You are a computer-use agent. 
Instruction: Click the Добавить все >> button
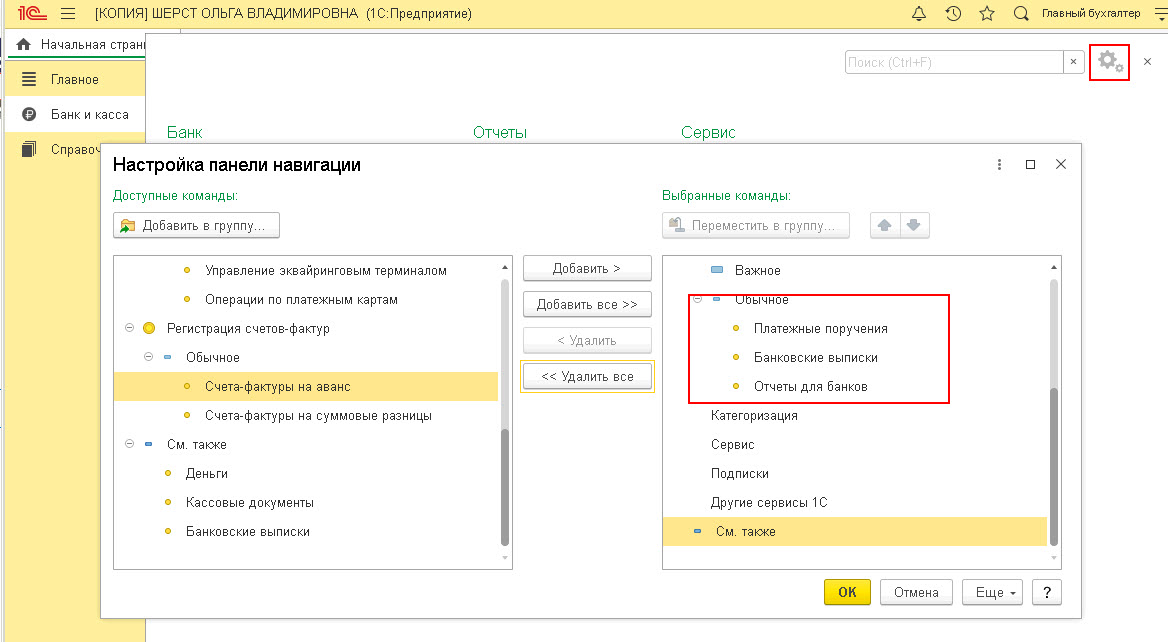587,304
